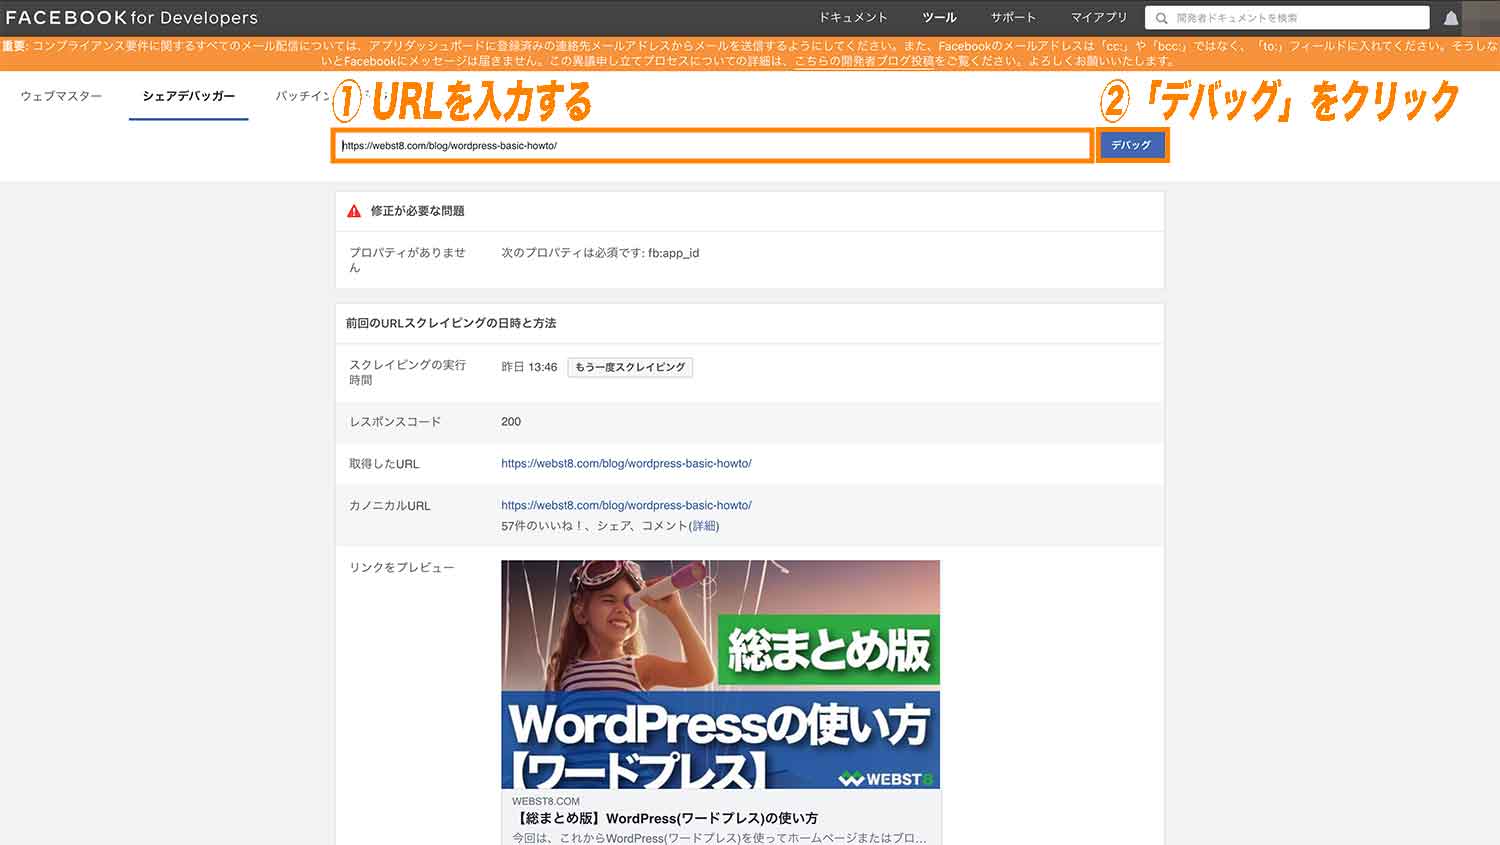The height and width of the screenshot is (845, 1500).
Task: Open the カノニカルURL link
Action: pyautogui.click(x=626, y=506)
